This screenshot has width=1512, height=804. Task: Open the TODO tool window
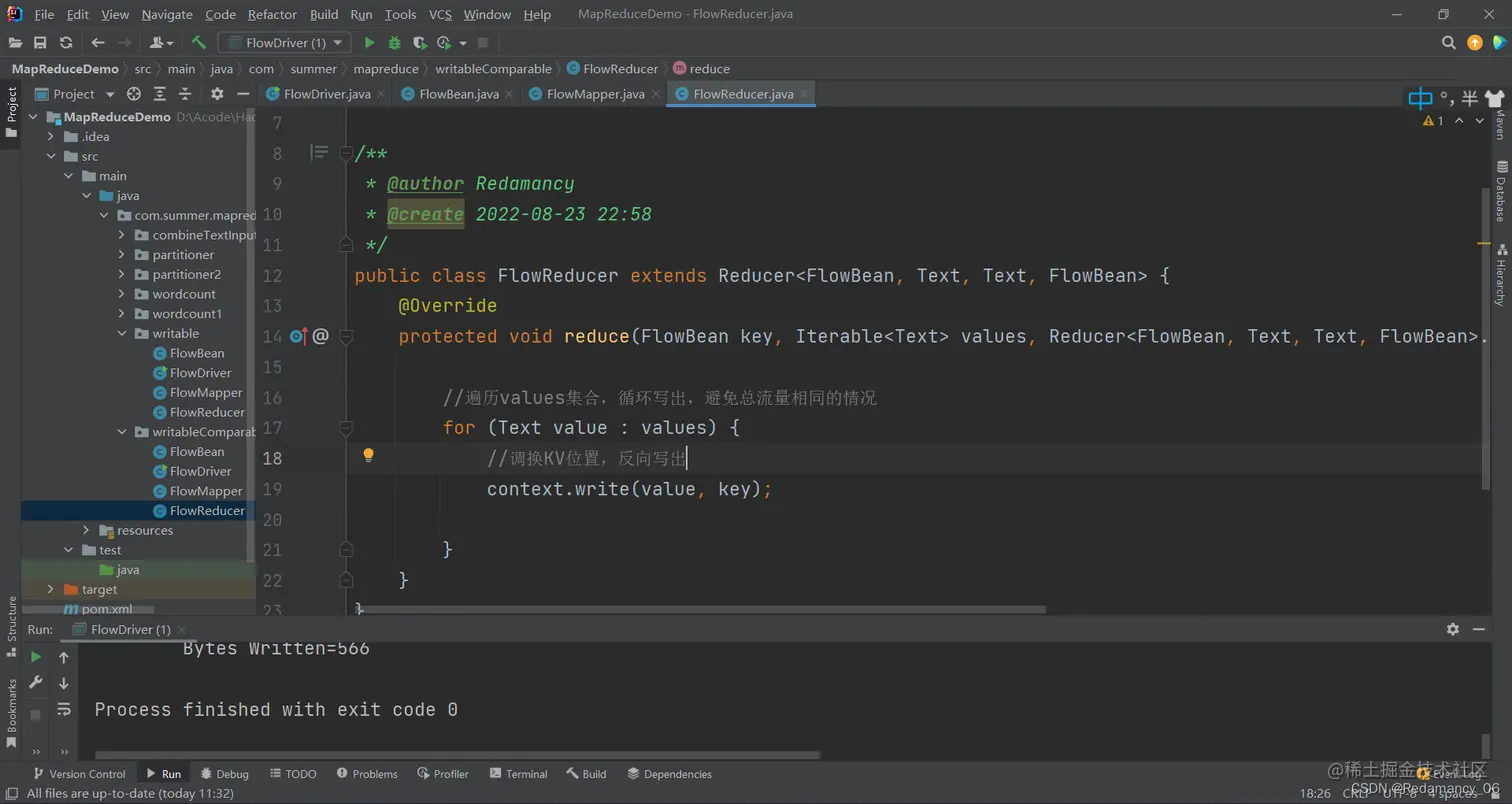click(293, 774)
